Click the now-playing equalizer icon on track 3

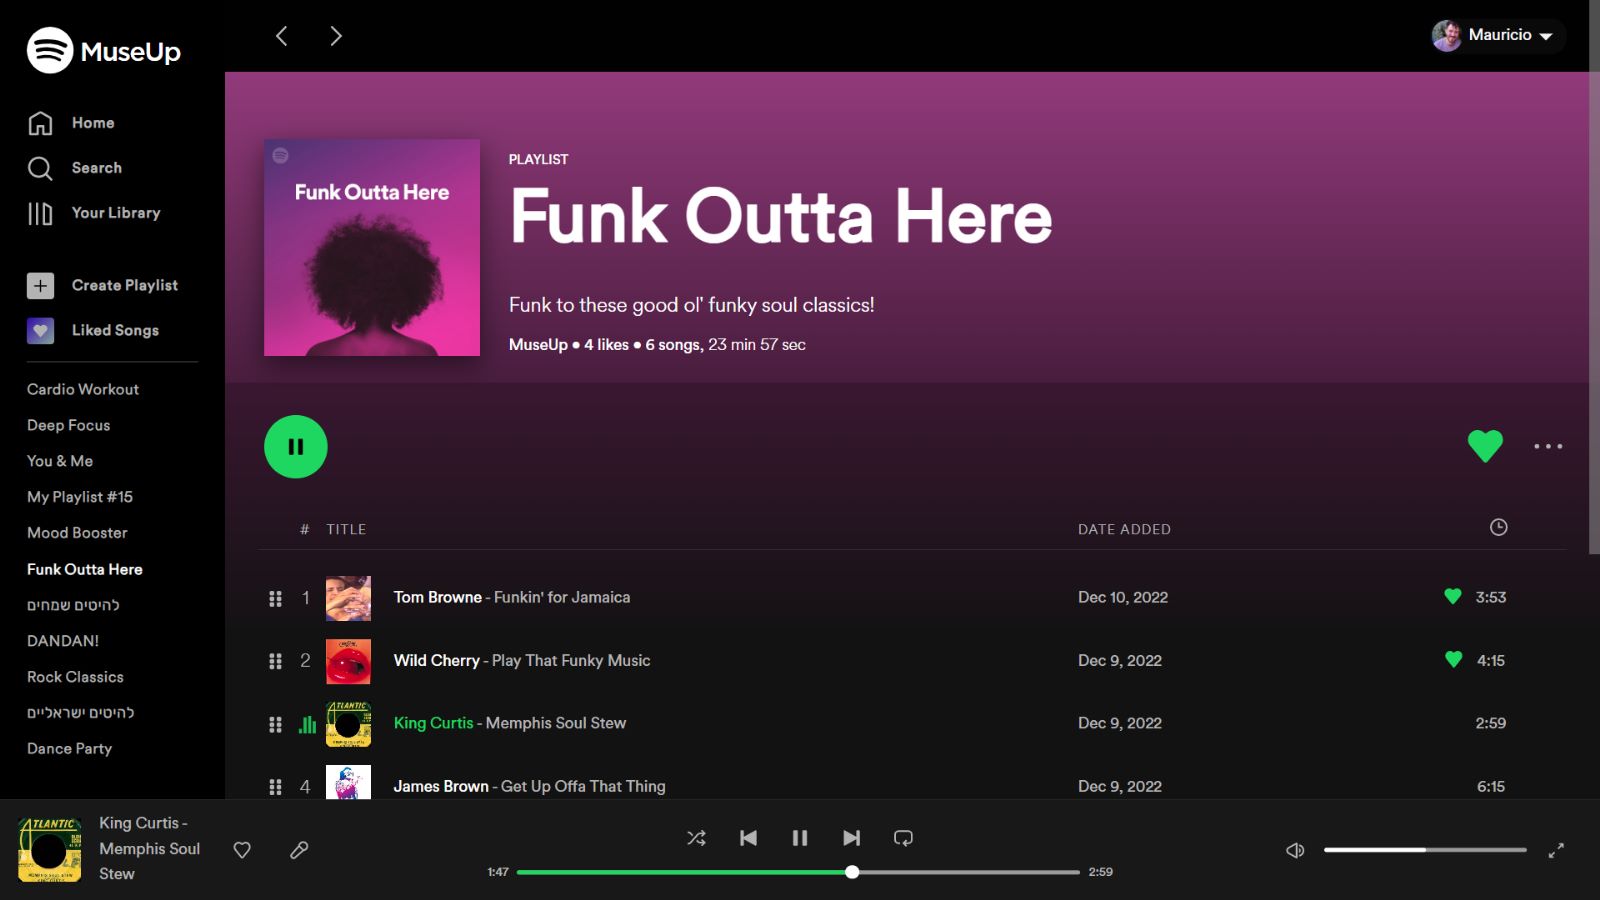pyautogui.click(x=307, y=724)
